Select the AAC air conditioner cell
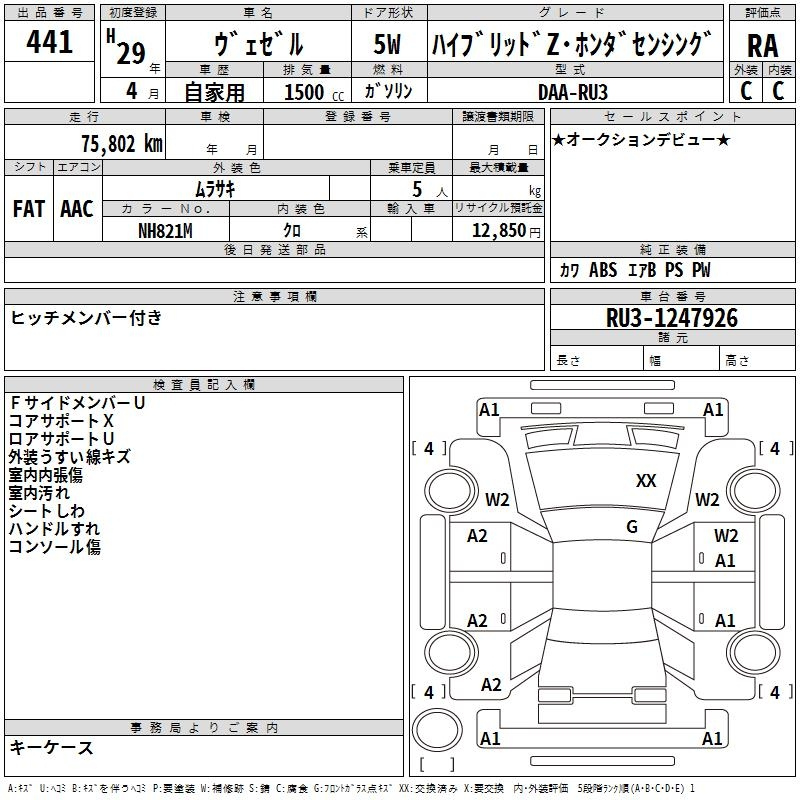The width and height of the screenshot is (800, 800). [x=76, y=209]
